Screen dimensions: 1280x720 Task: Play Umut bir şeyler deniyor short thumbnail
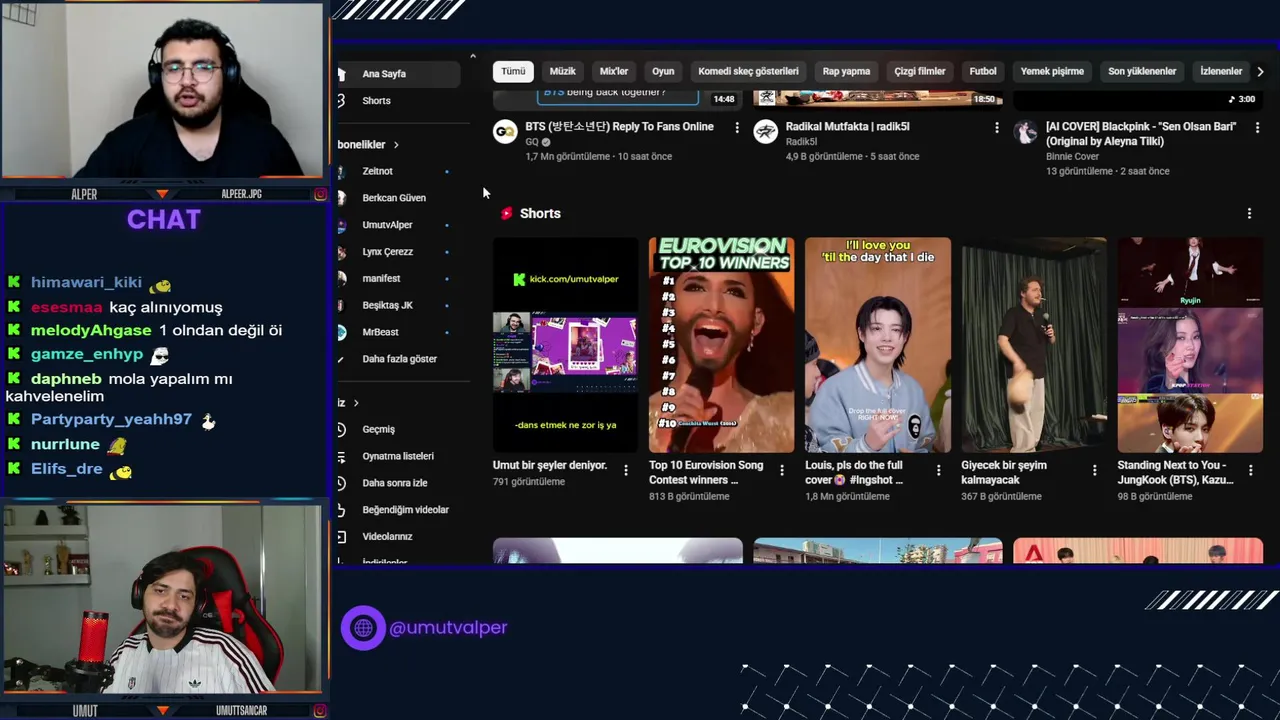point(565,345)
